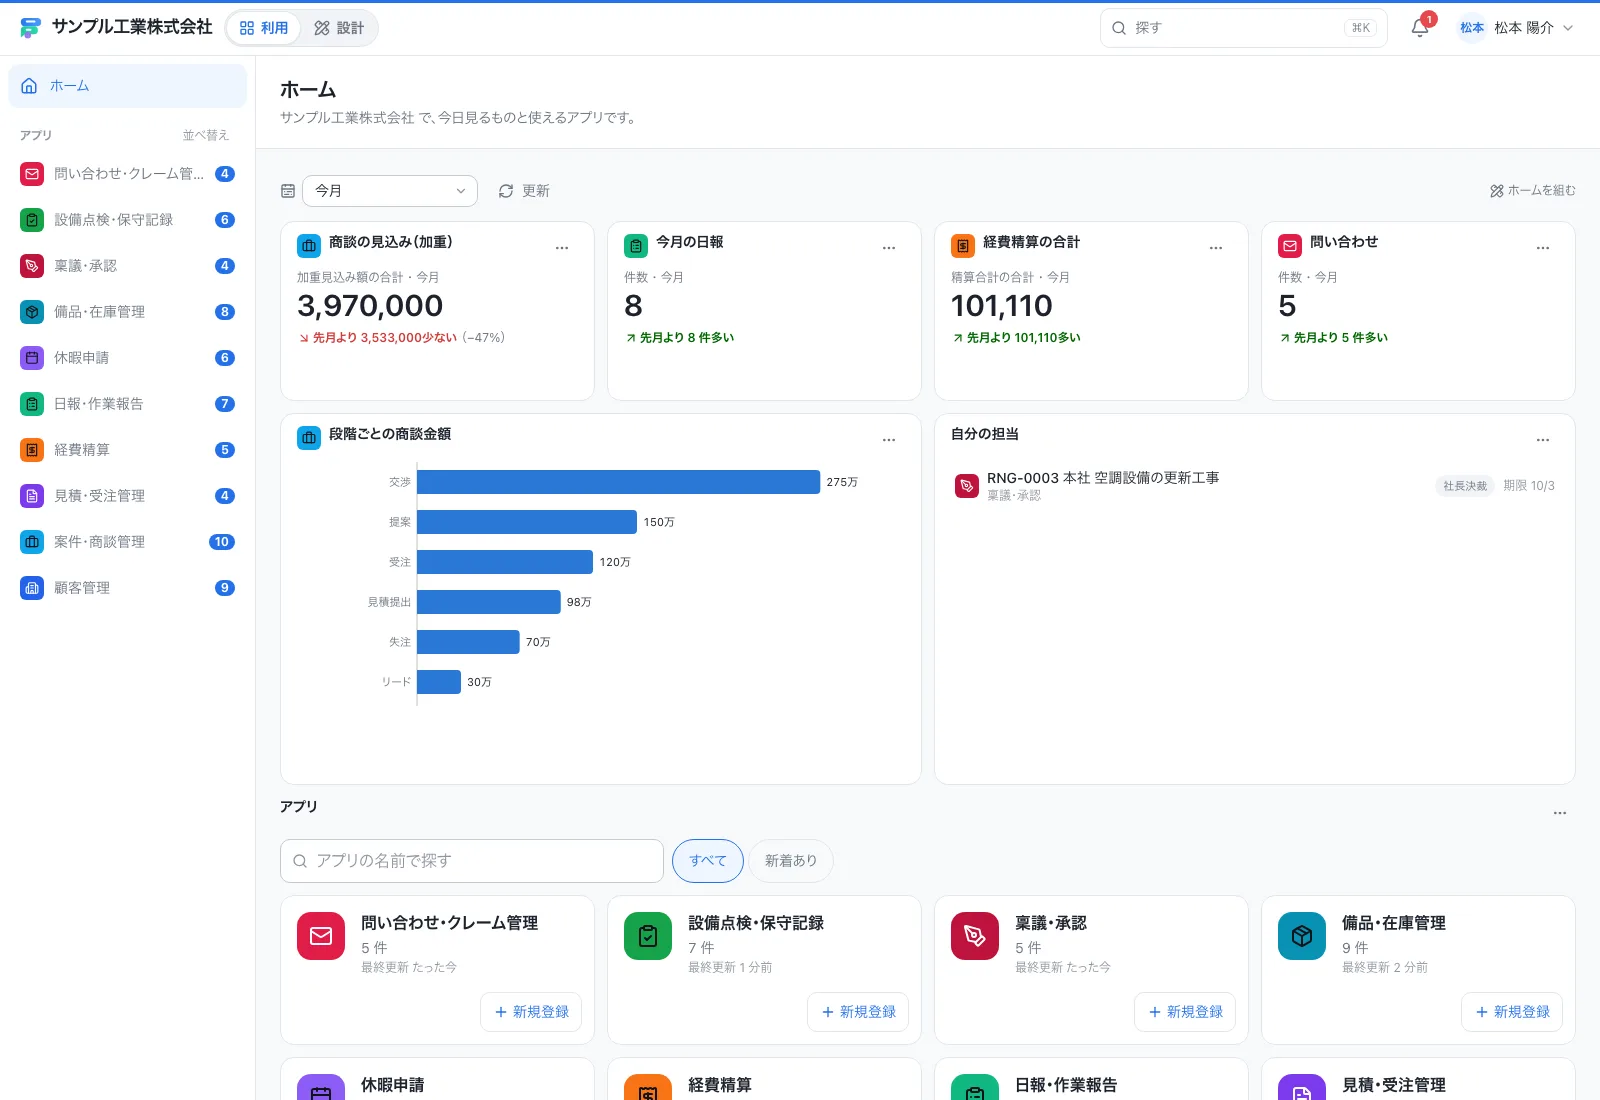Click the app logo beside サンプル工業株式会社
The width and height of the screenshot is (1600, 1100).
click(x=30, y=28)
